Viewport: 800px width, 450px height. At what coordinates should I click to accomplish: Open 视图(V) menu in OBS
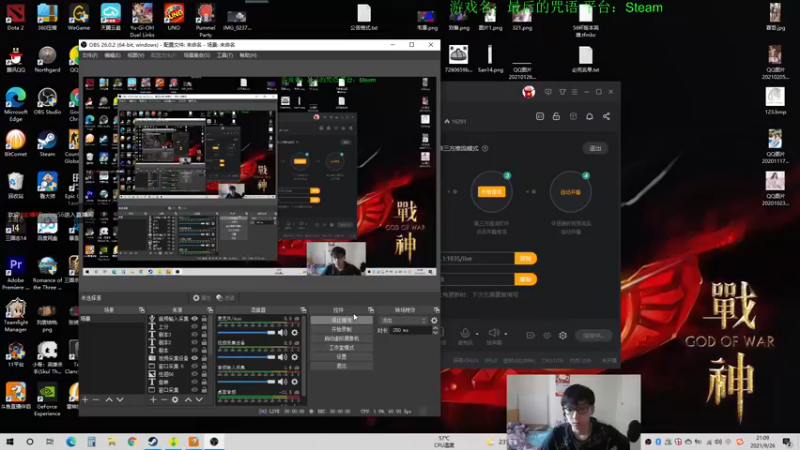pyautogui.click(x=136, y=55)
